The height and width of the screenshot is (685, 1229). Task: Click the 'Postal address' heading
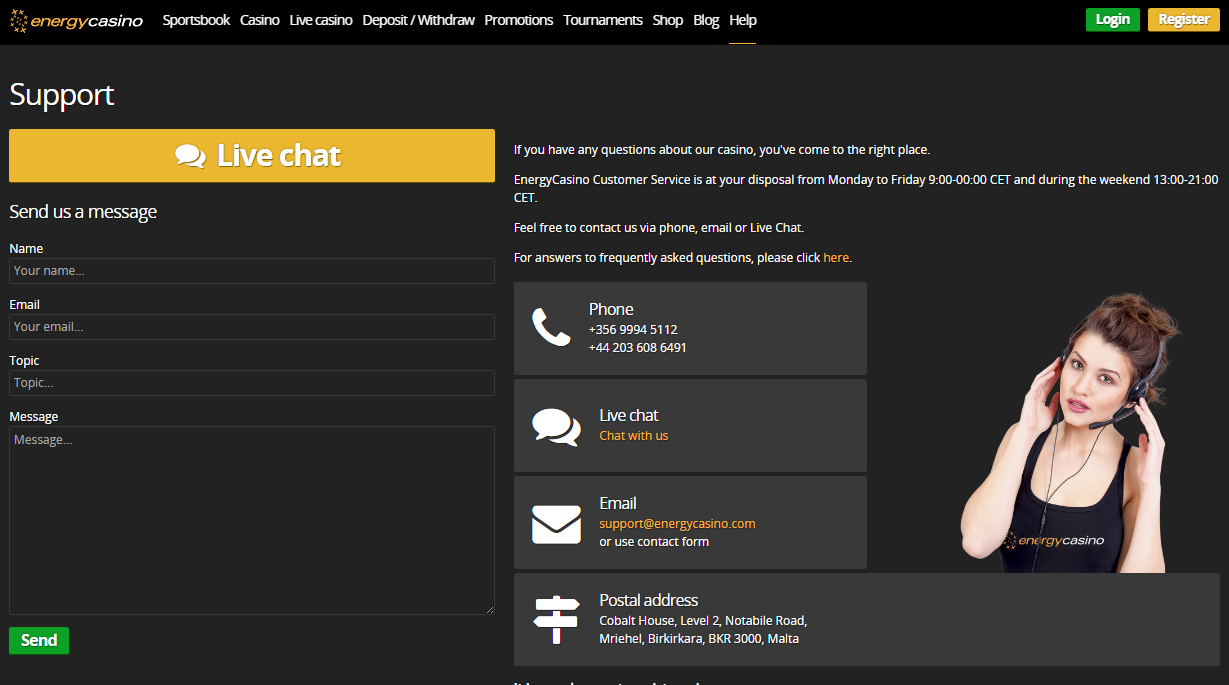pyautogui.click(x=649, y=600)
